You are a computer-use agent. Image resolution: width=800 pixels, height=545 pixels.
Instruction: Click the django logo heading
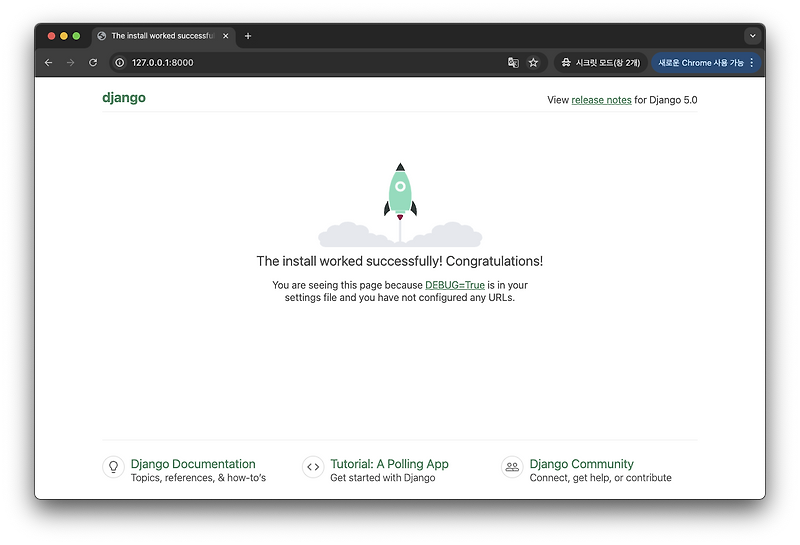point(124,97)
